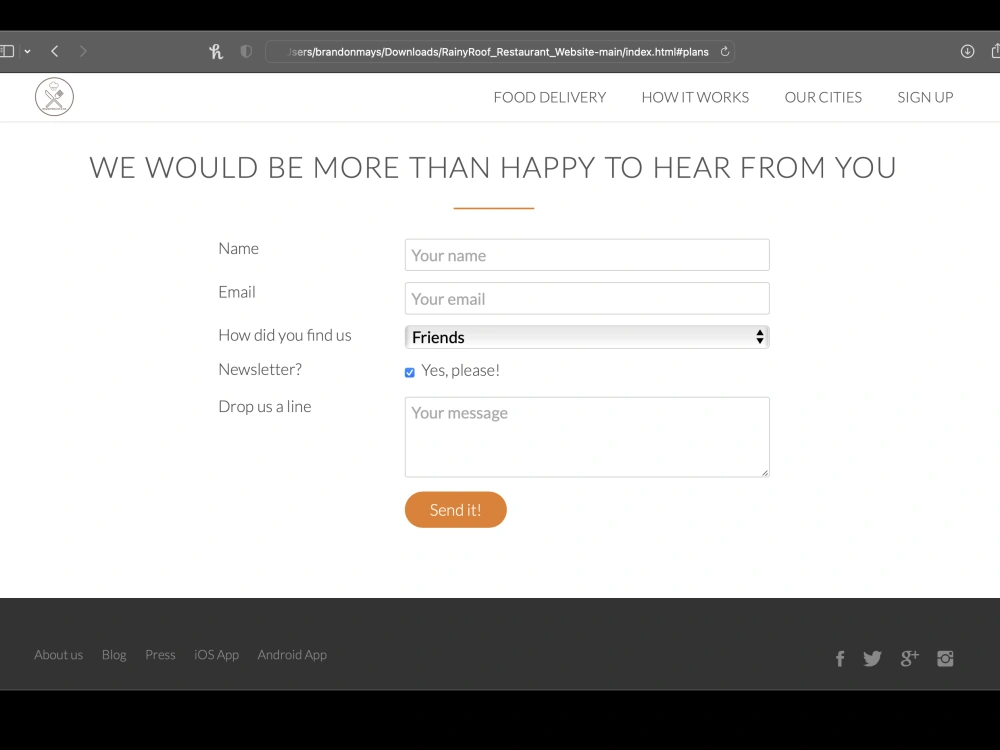Click into the Your message textarea
Image resolution: width=1000 pixels, height=750 pixels.
[587, 437]
